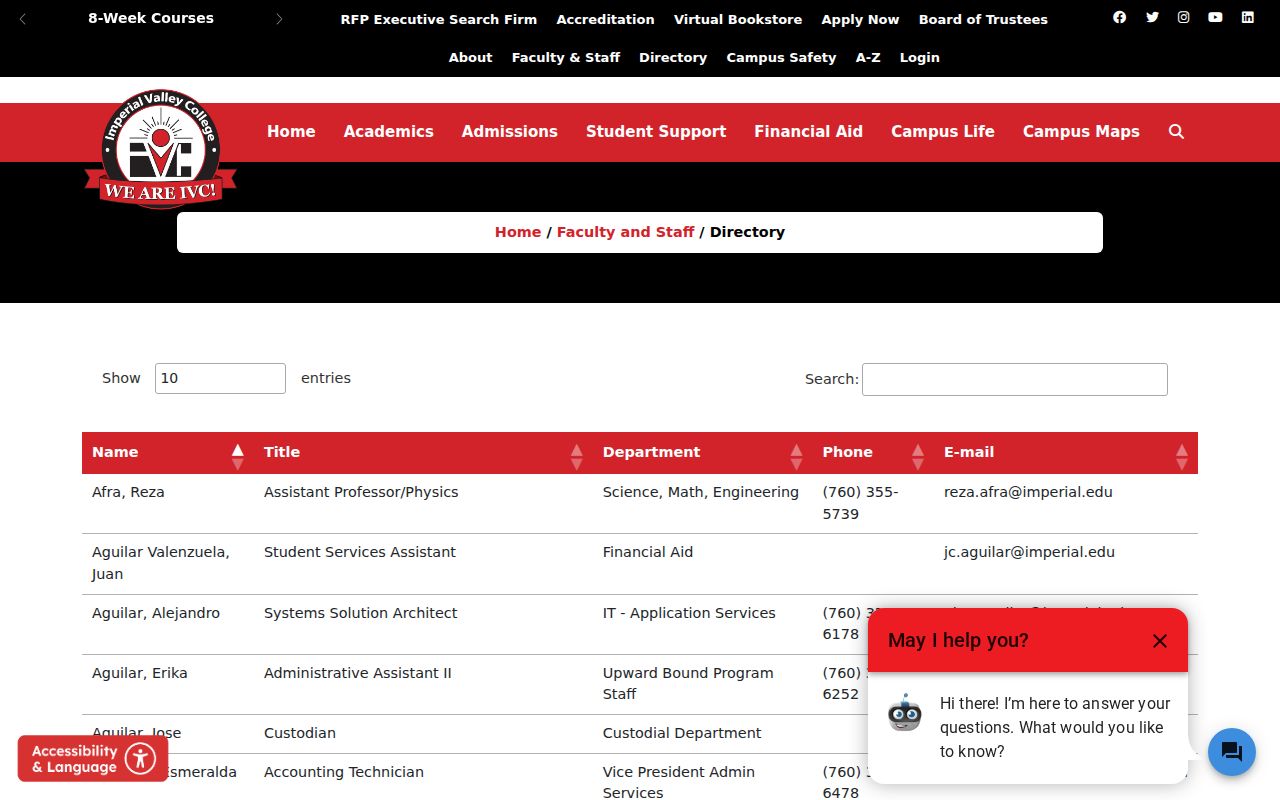
Task: Click the Apply Now link
Action: (x=860, y=19)
